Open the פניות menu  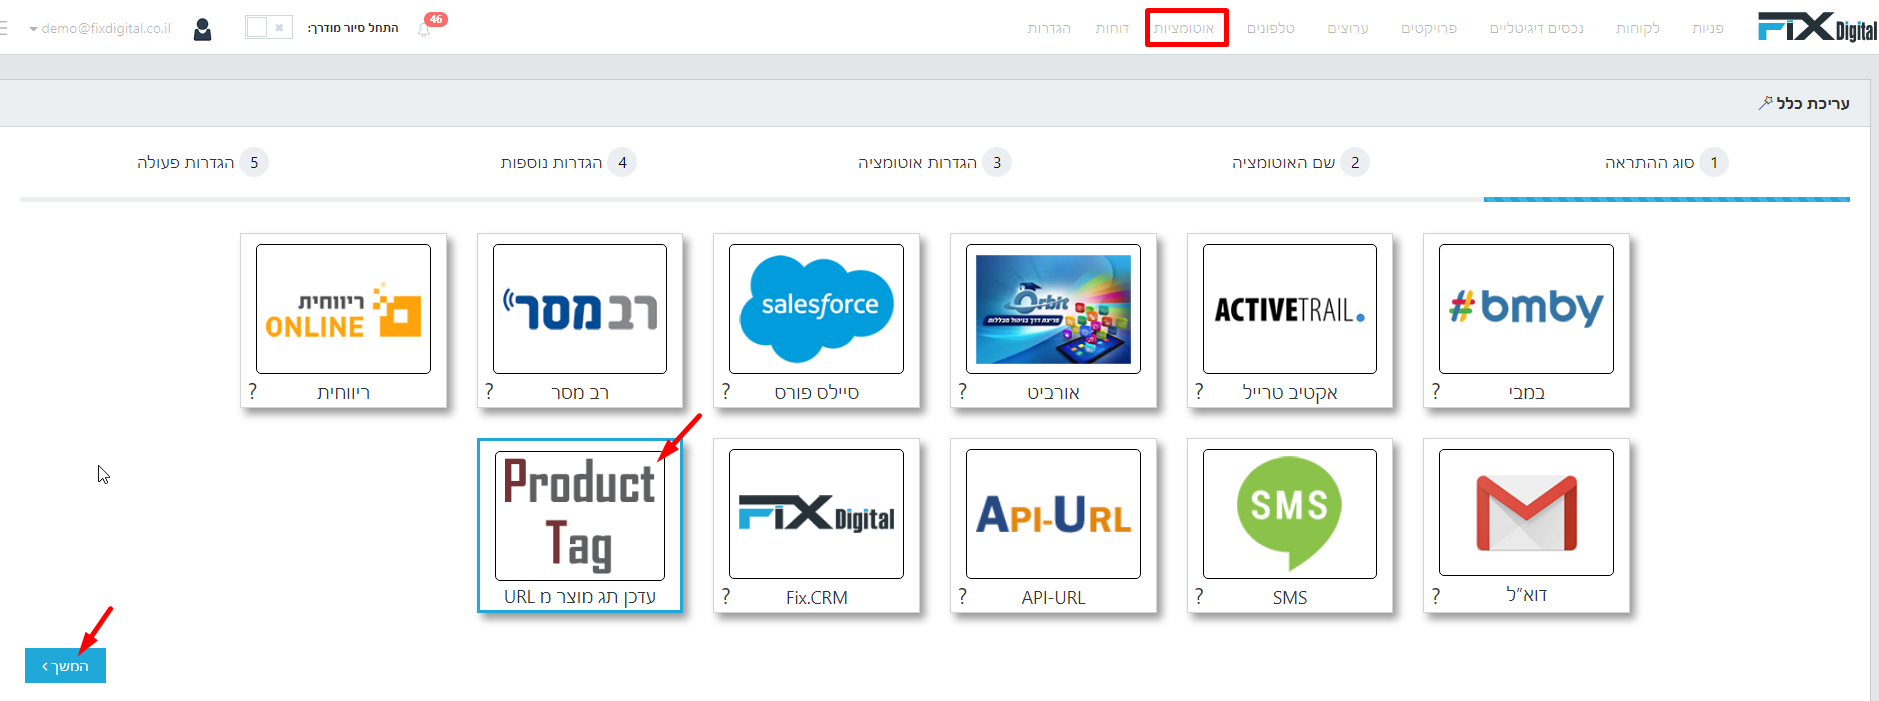1708,28
